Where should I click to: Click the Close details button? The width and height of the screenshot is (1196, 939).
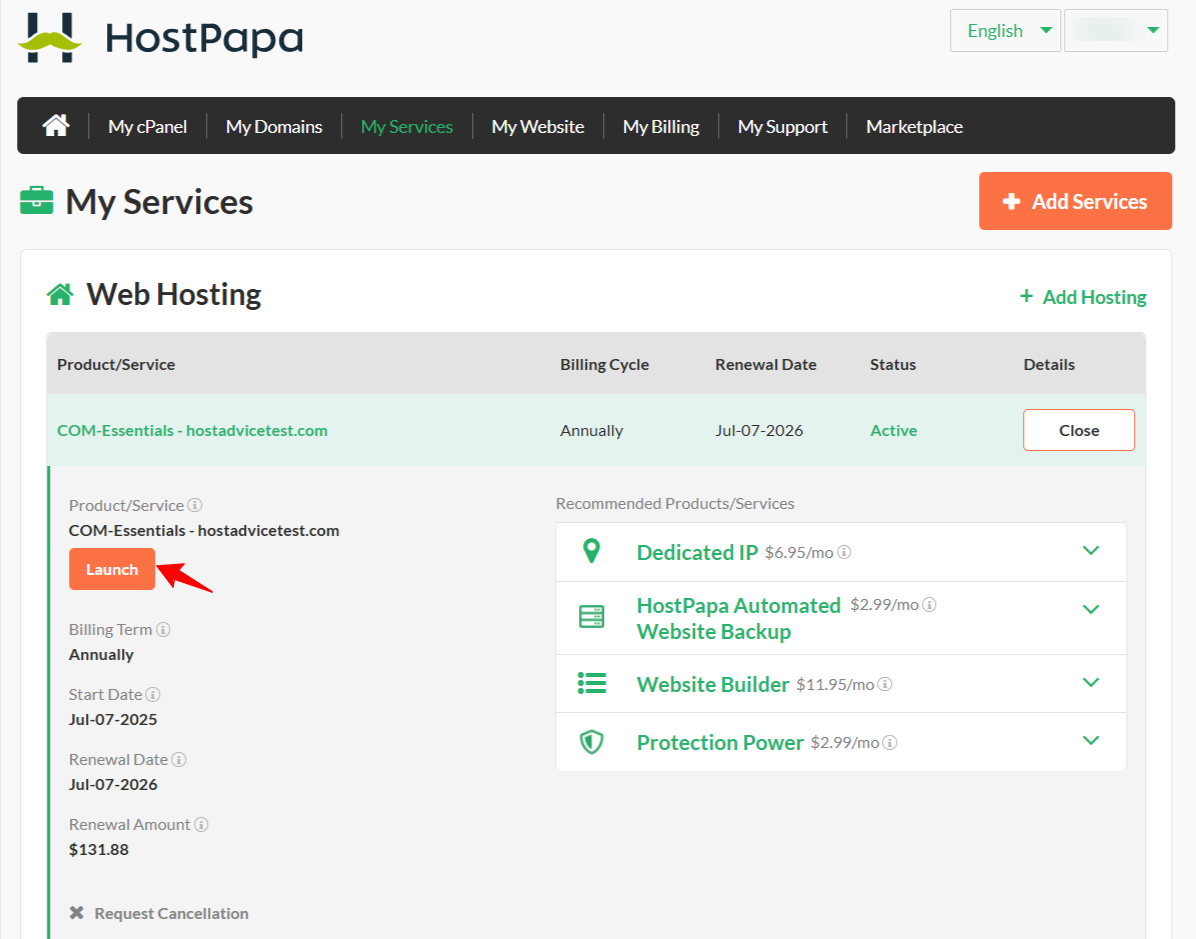(1079, 430)
